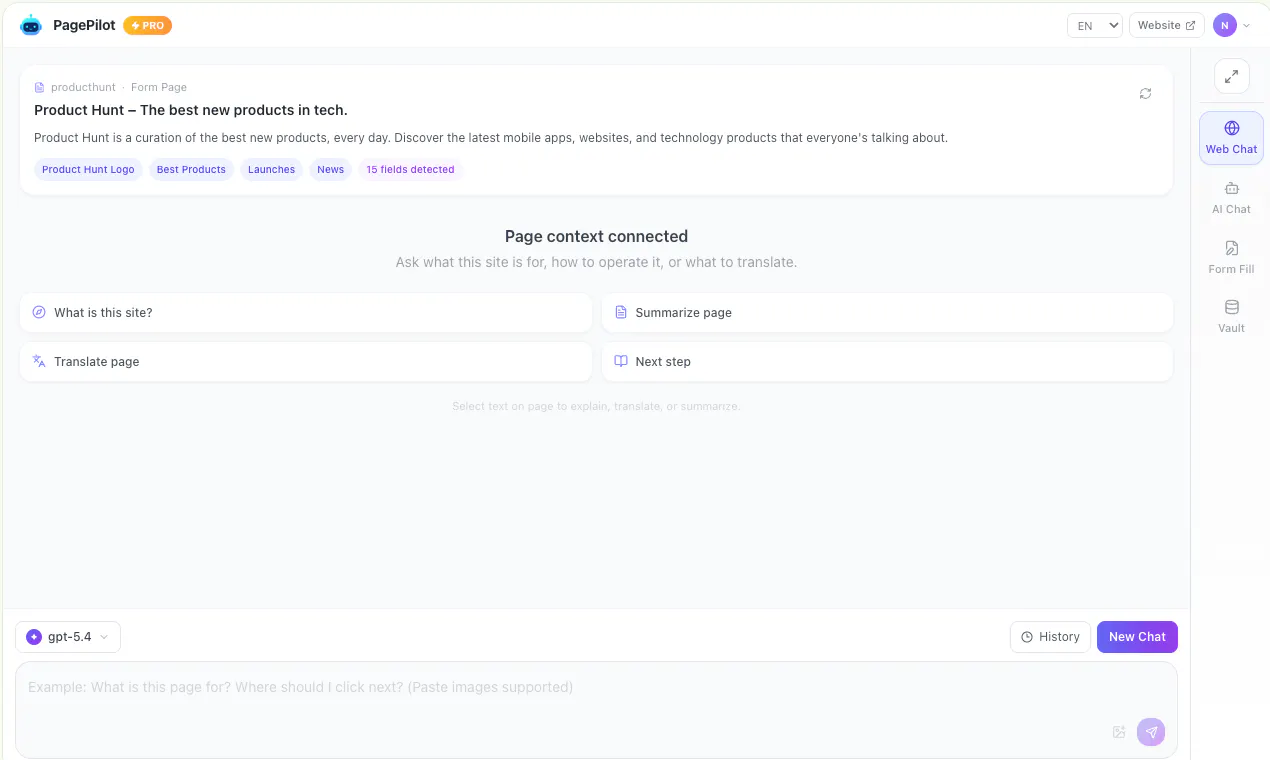
Task: Open the Form Fill tab
Action: (x=1231, y=257)
